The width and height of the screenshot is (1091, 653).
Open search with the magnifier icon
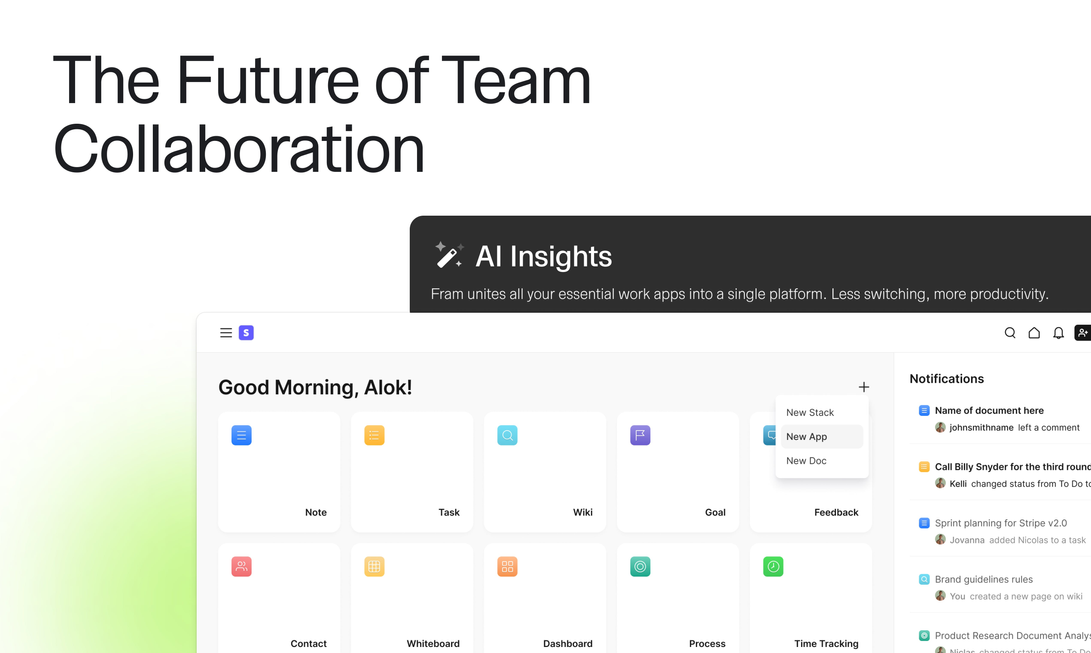pyautogui.click(x=1010, y=333)
